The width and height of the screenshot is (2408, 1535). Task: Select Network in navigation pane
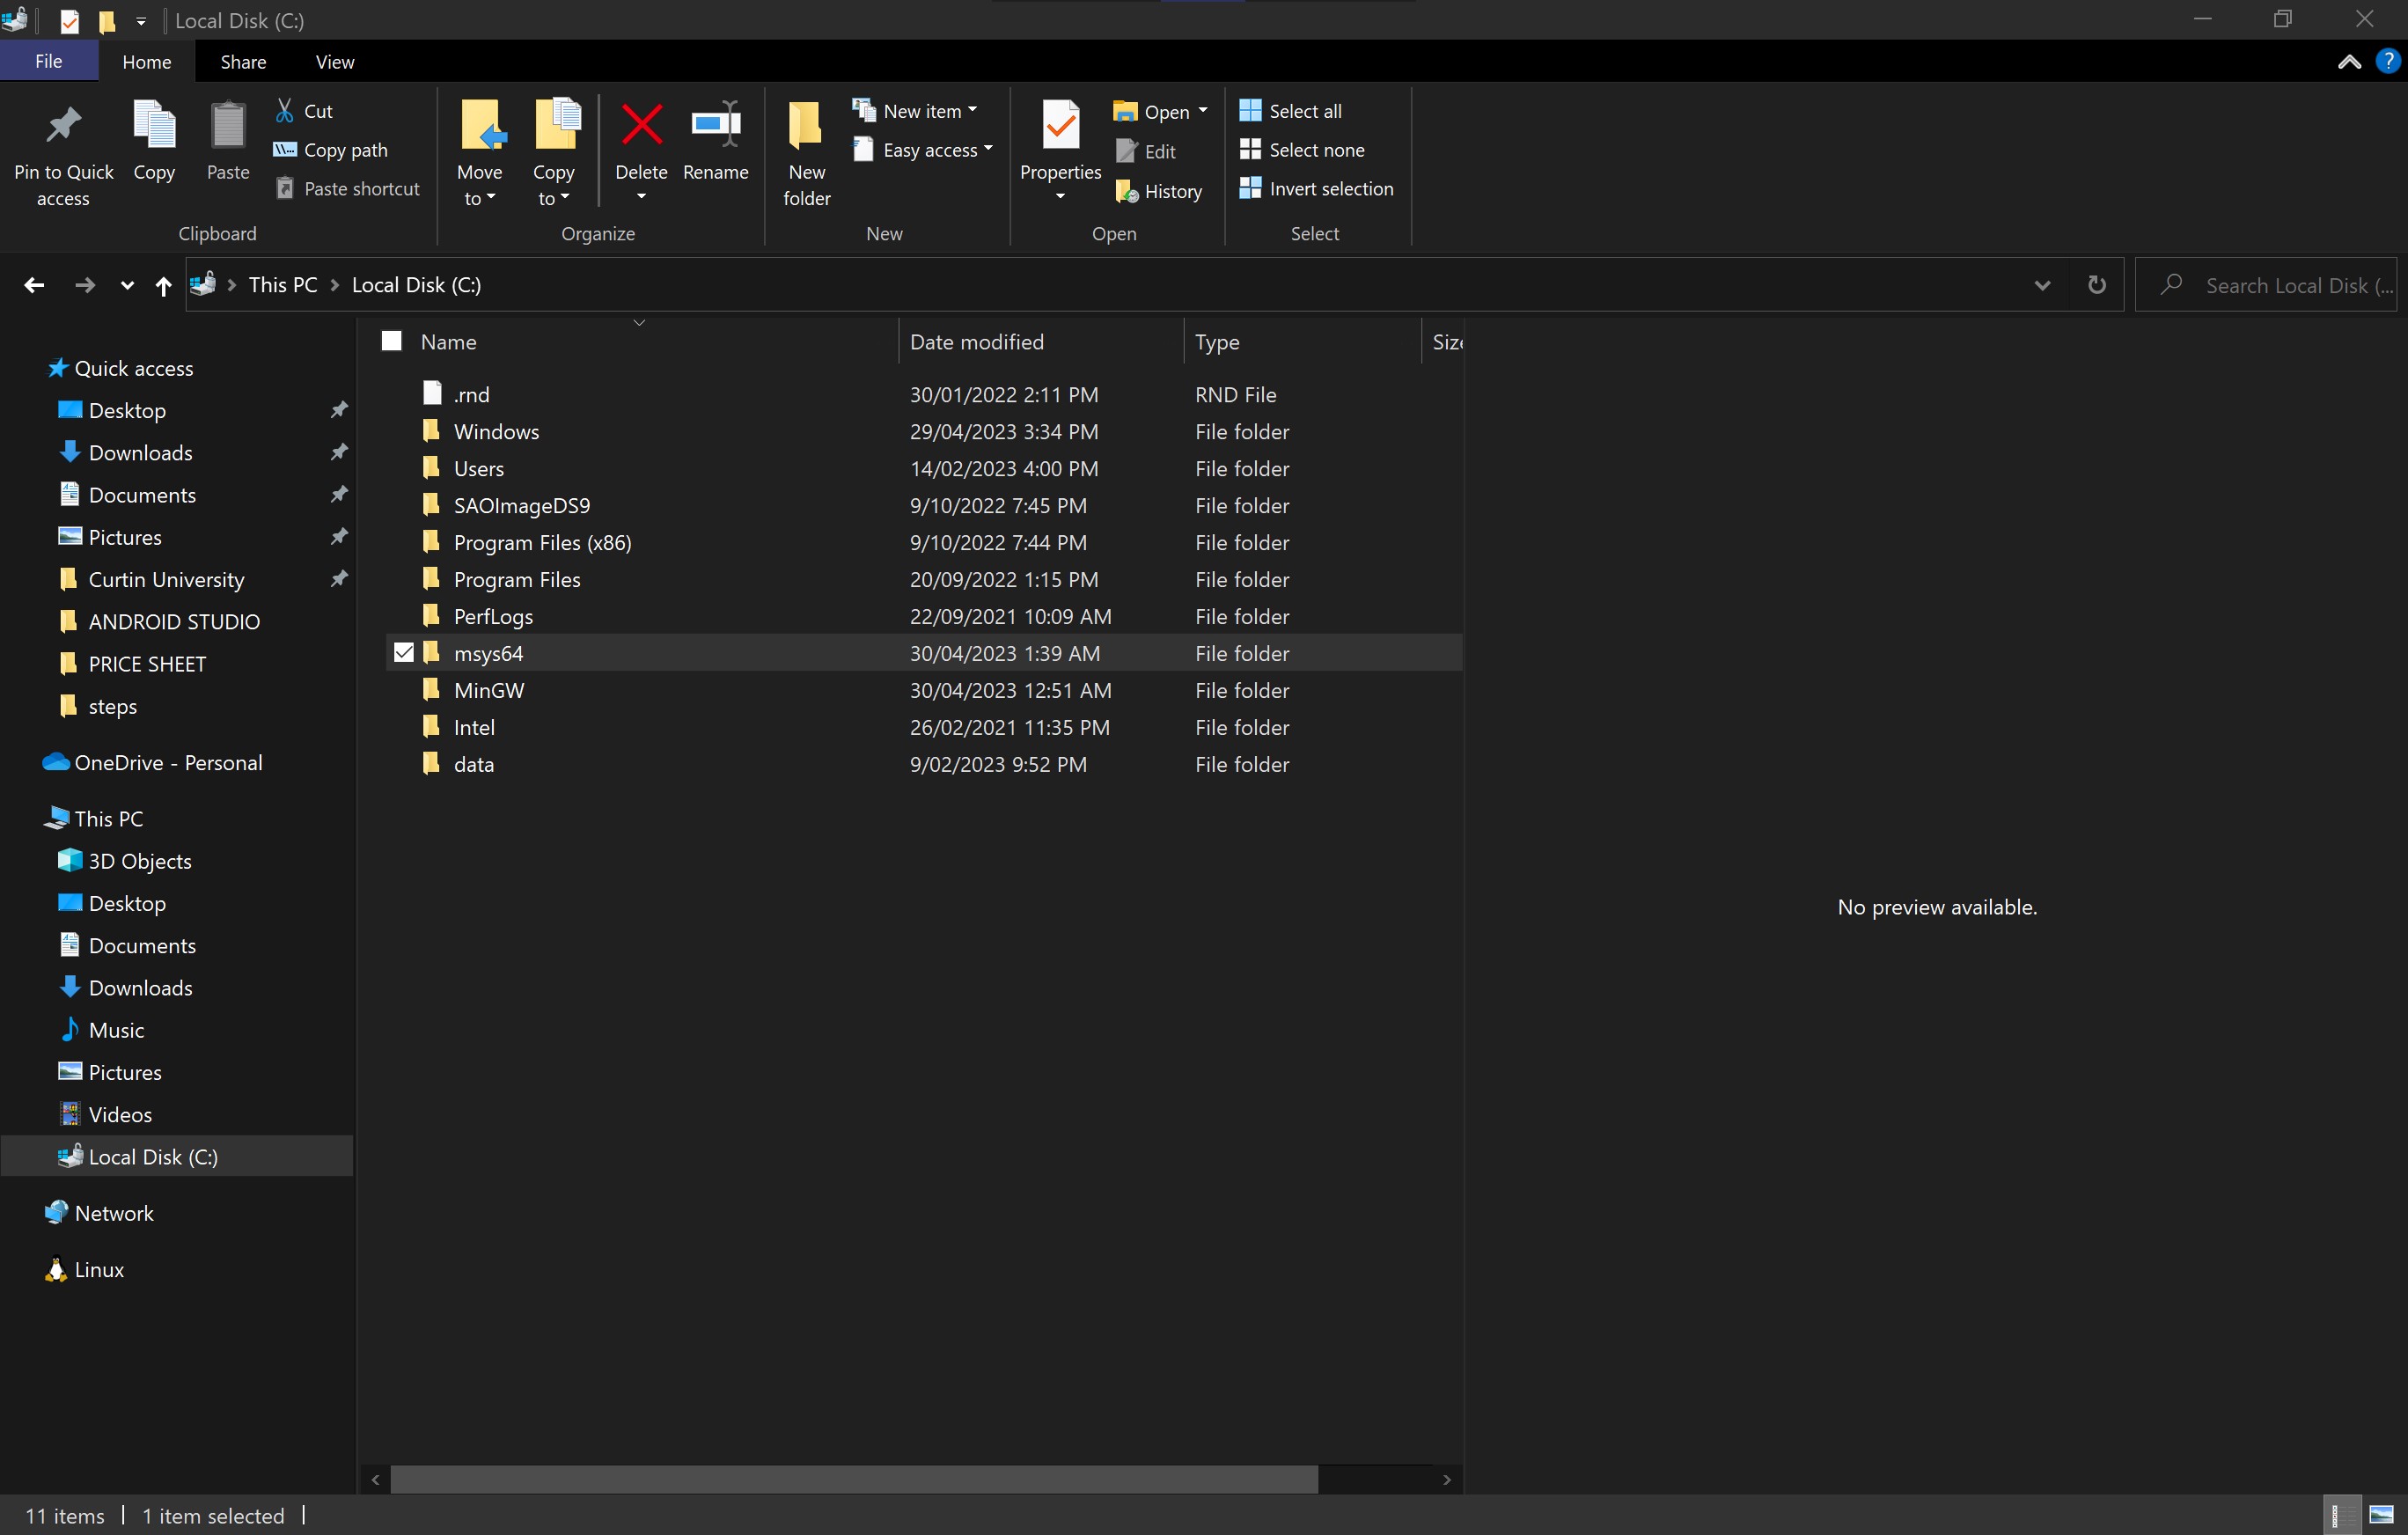point(114,1213)
